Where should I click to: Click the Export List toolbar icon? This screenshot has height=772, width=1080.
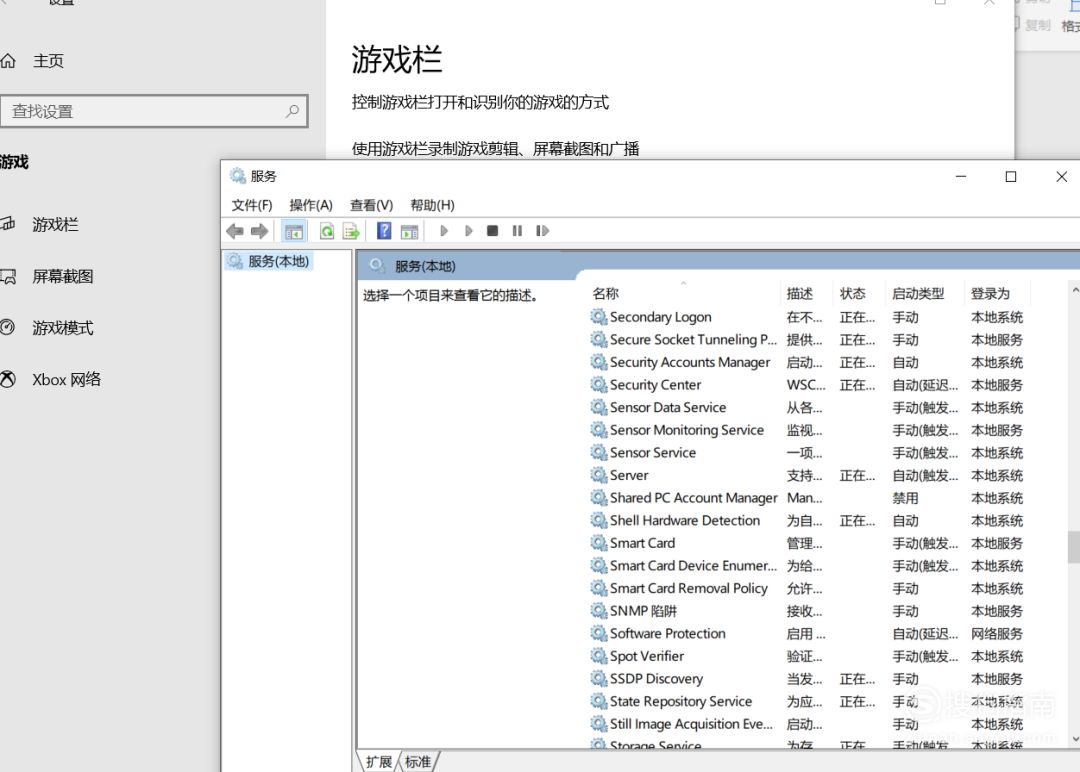click(351, 231)
